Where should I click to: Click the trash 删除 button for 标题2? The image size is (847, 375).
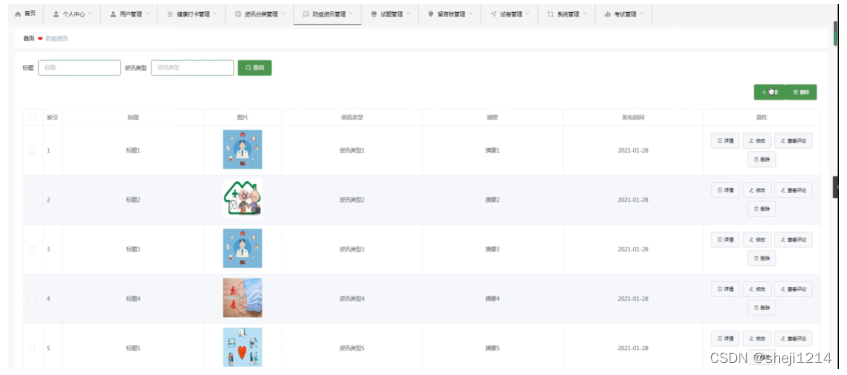tap(762, 209)
